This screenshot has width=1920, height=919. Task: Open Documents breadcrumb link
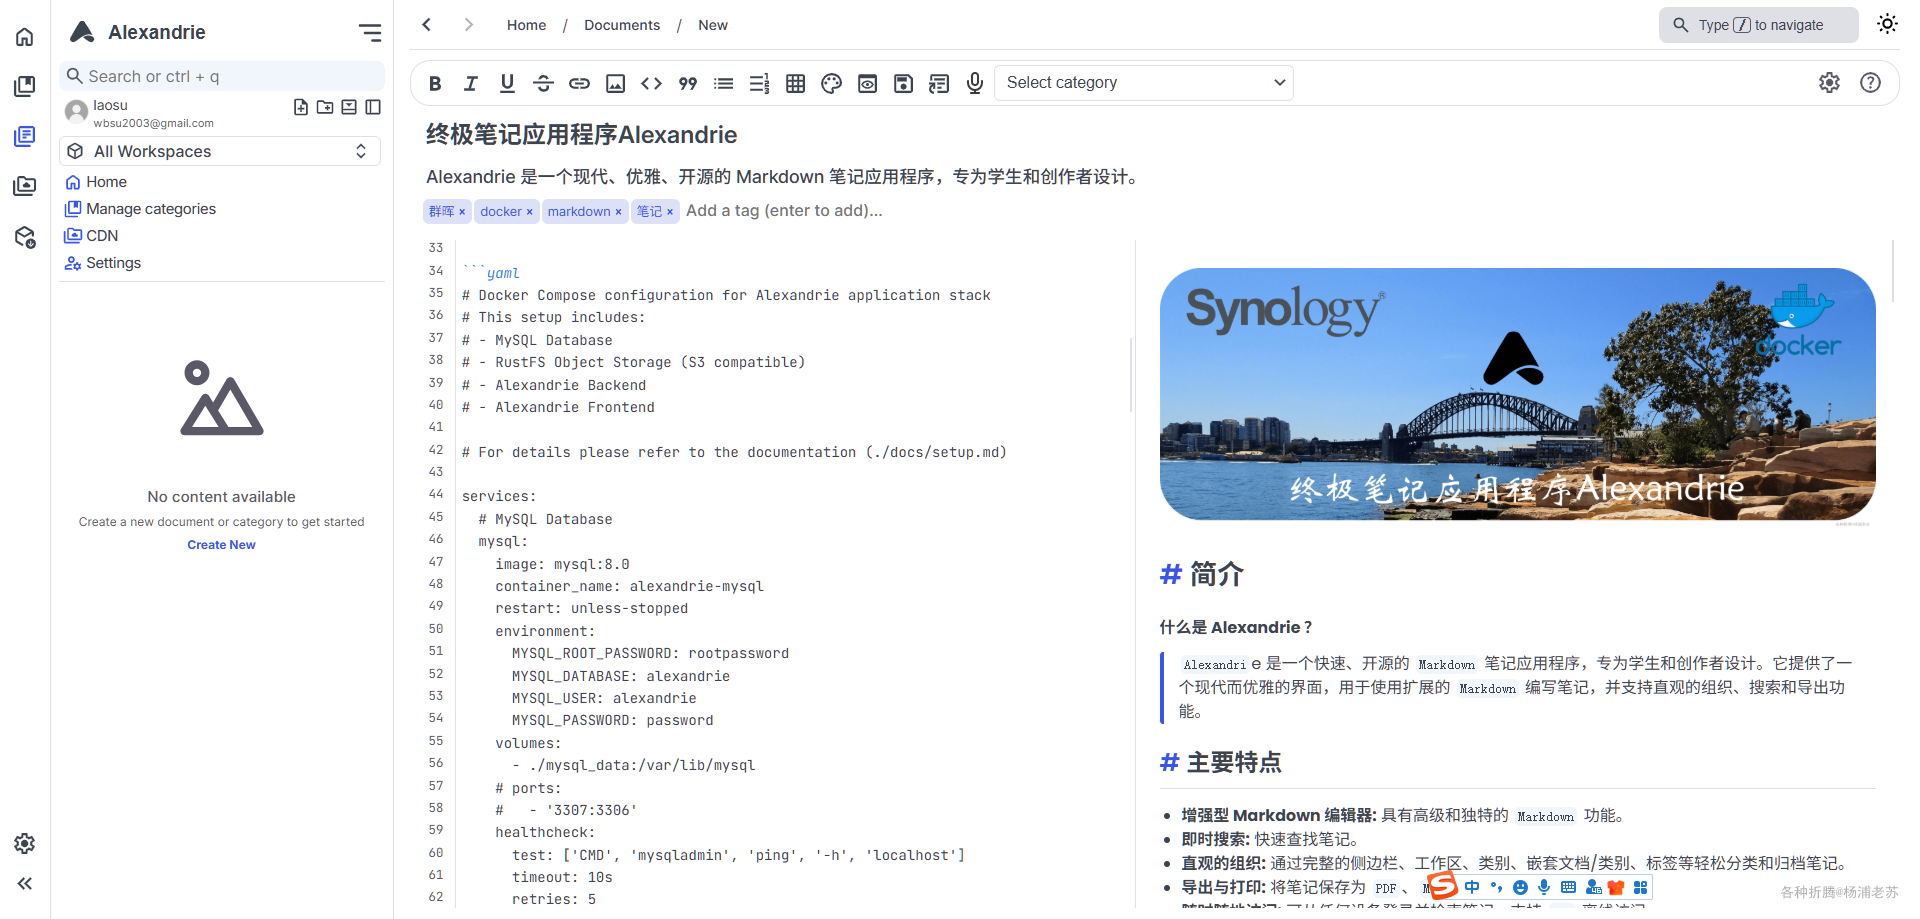click(x=622, y=25)
